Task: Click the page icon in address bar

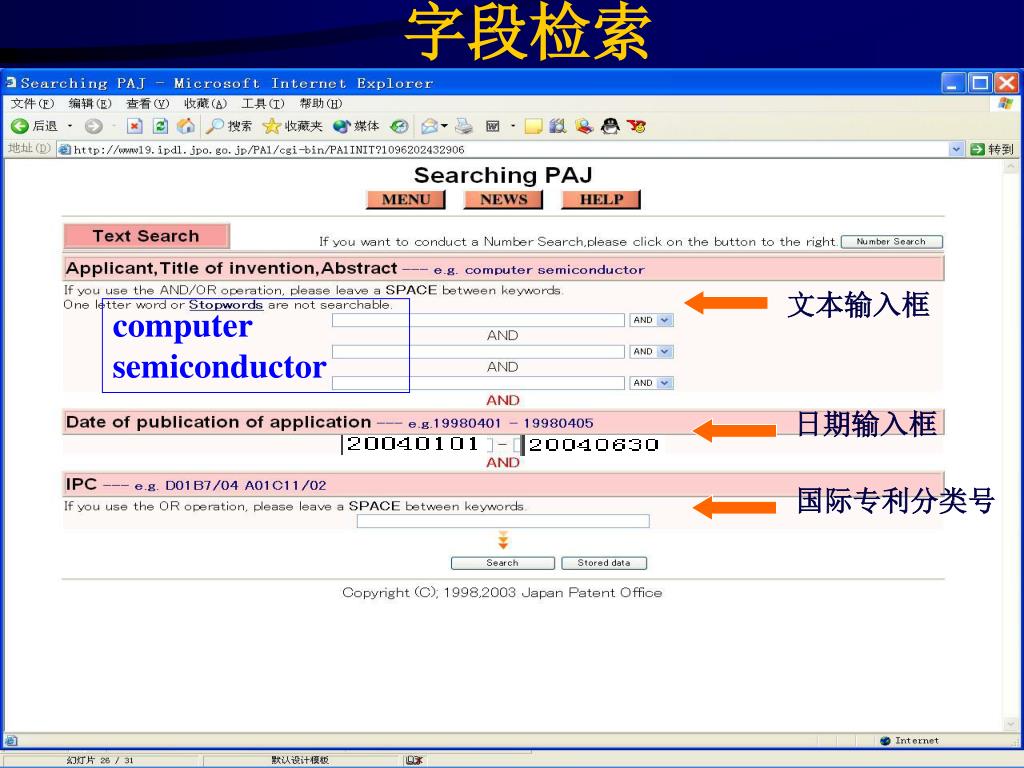Action: point(64,150)
